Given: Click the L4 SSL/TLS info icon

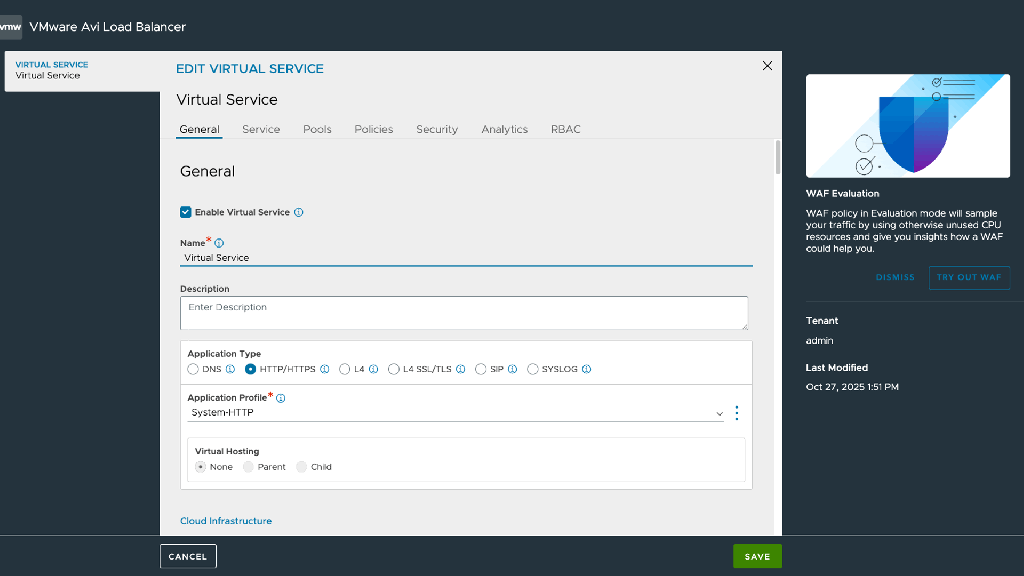Looking at the screenshot, I should click(461, 369).
